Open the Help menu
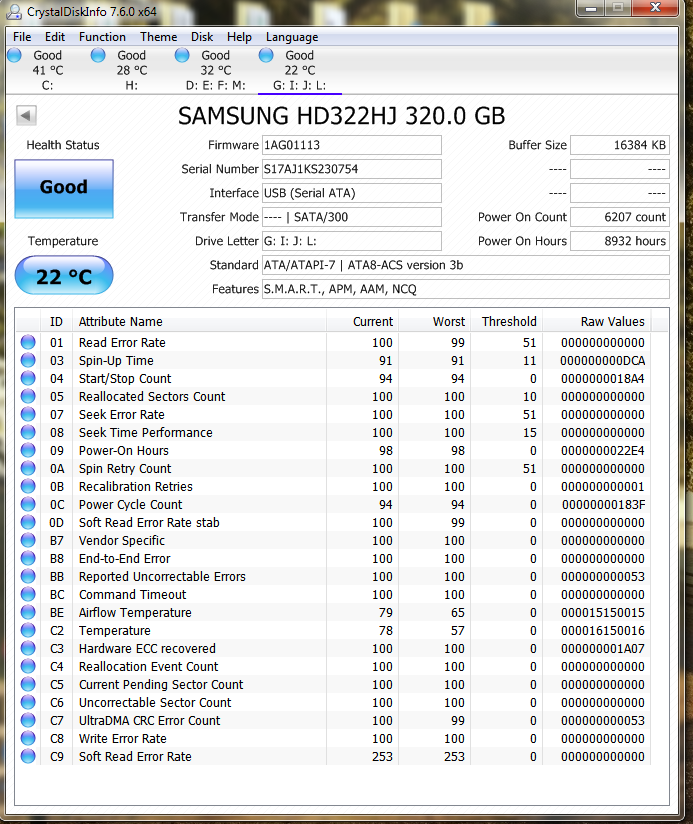 click(239, 37)
